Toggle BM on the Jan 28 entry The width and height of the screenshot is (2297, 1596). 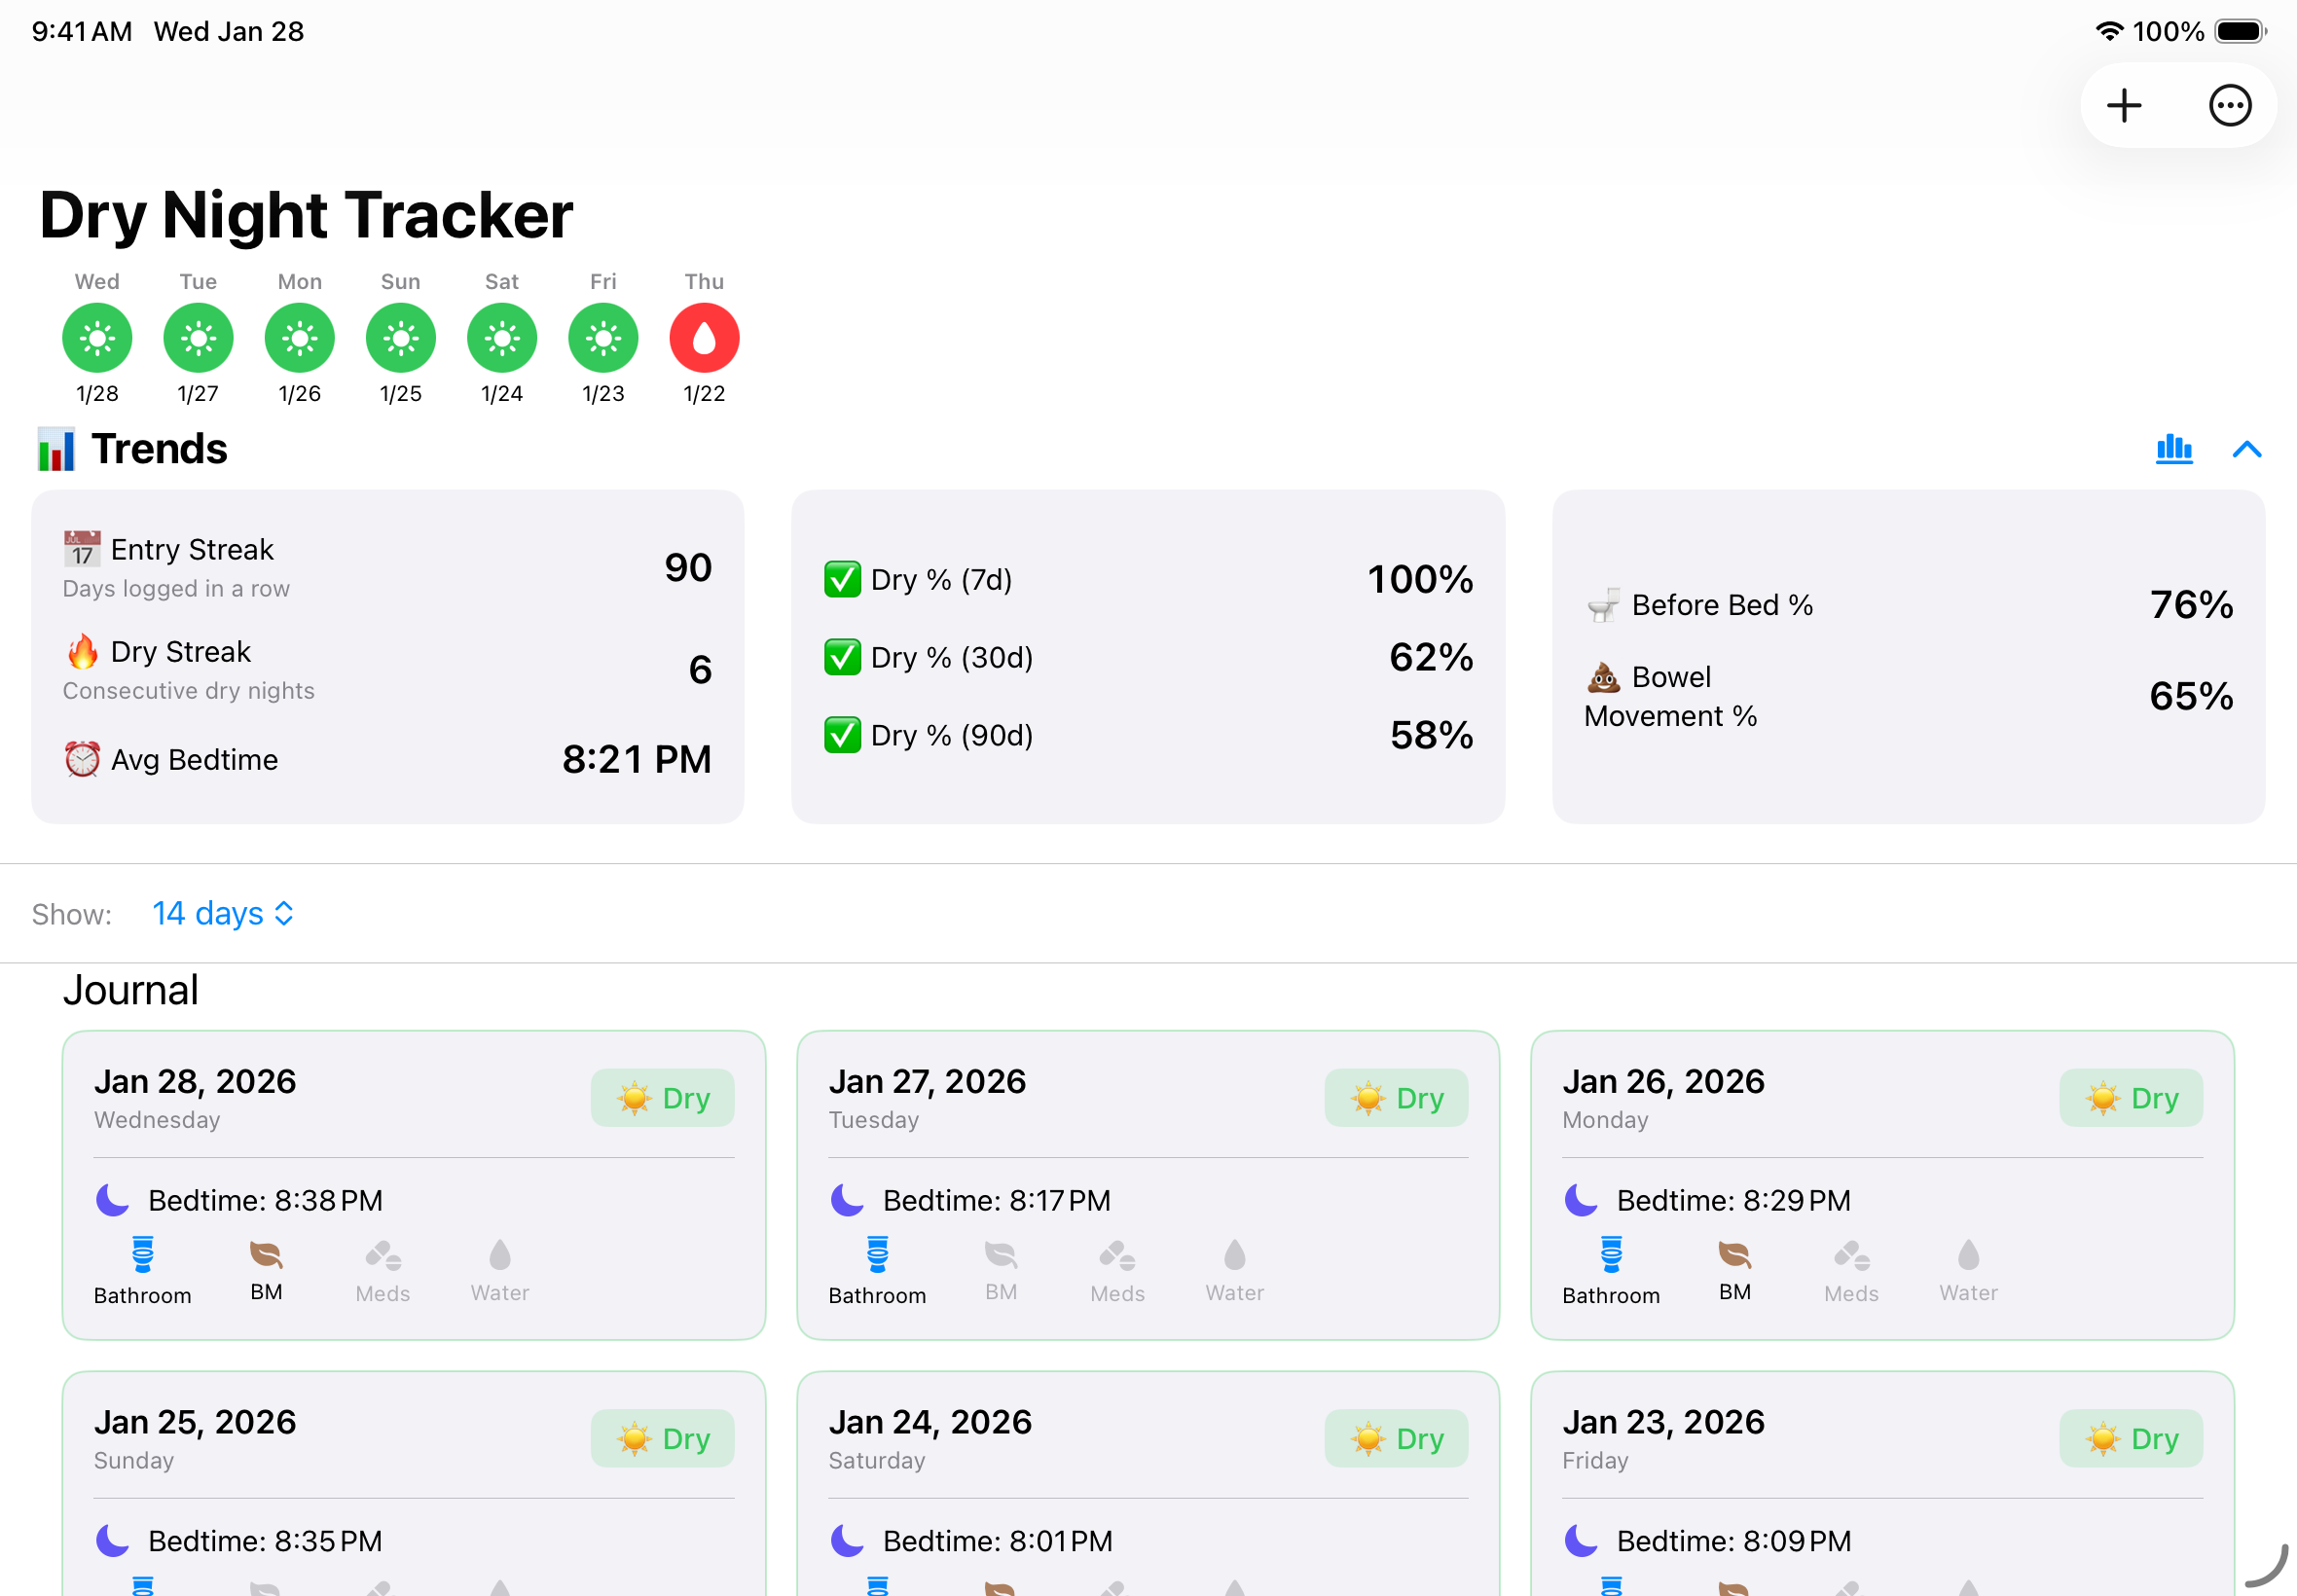(x=266, y=1271)
